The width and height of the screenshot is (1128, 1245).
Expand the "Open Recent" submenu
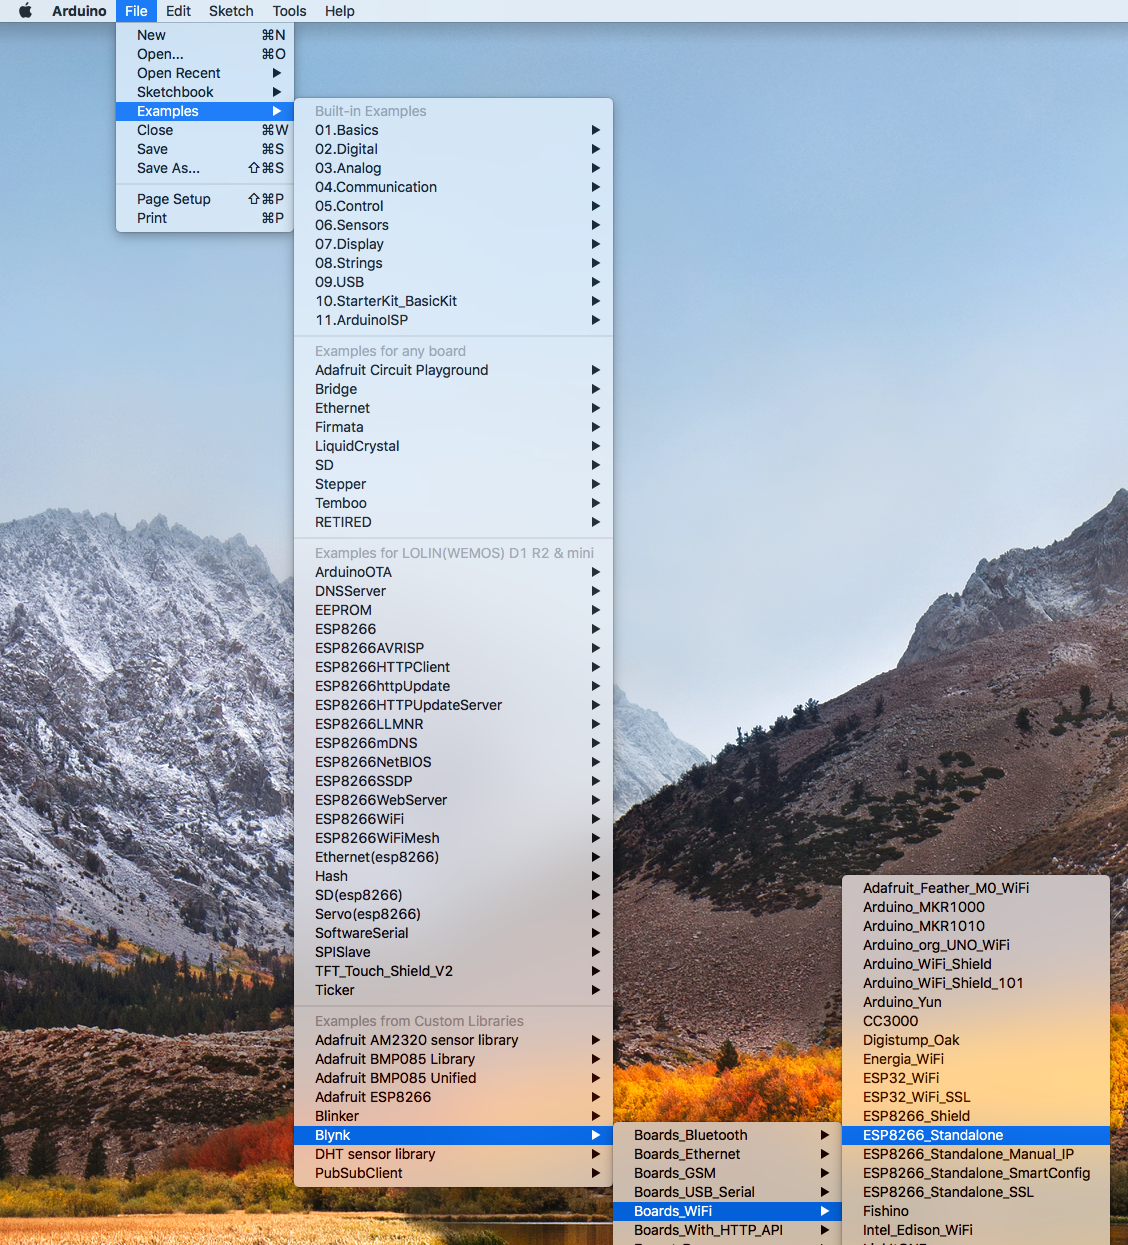178,72
